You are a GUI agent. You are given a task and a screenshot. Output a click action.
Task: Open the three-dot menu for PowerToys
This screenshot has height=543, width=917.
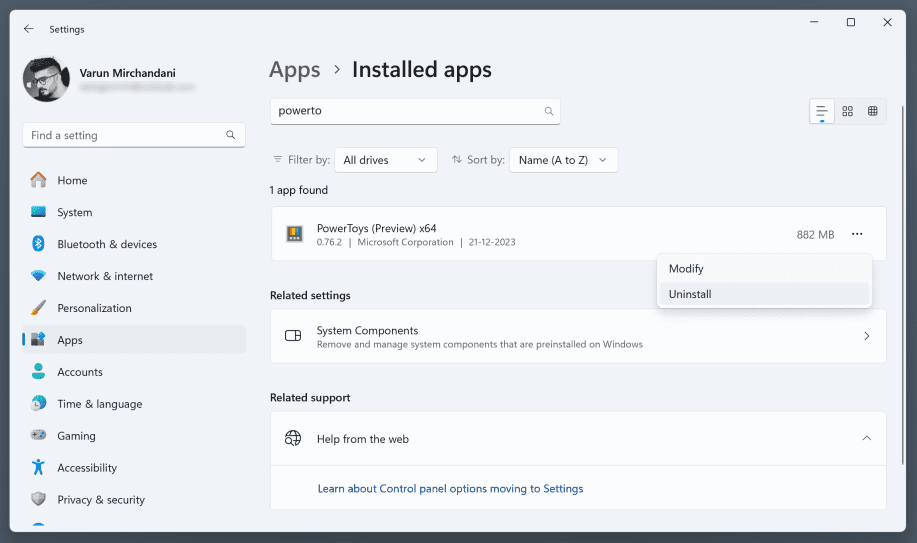click(x=857, y=234)
